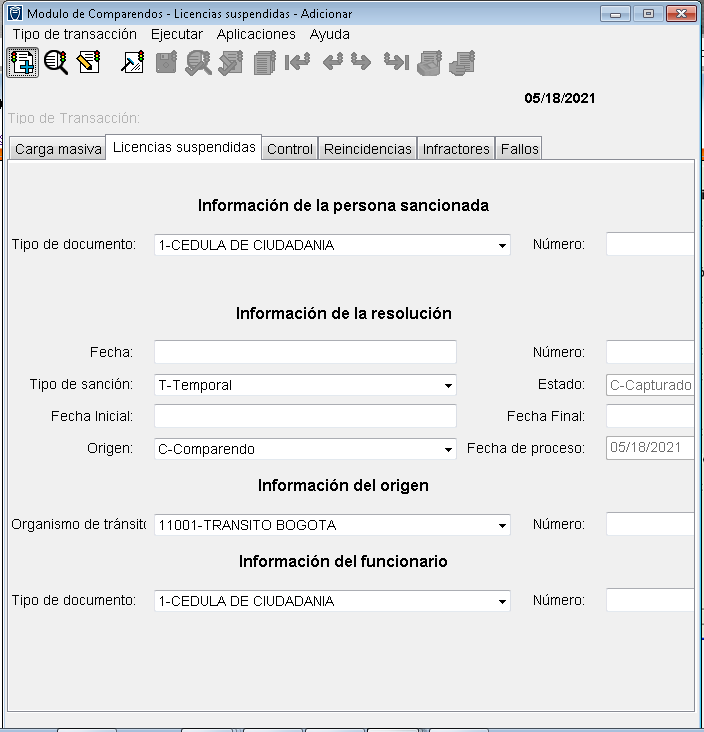Click the magnifier query toolbar icon
Viewport: 704px width, 732px height.
[x=55, y=63]
